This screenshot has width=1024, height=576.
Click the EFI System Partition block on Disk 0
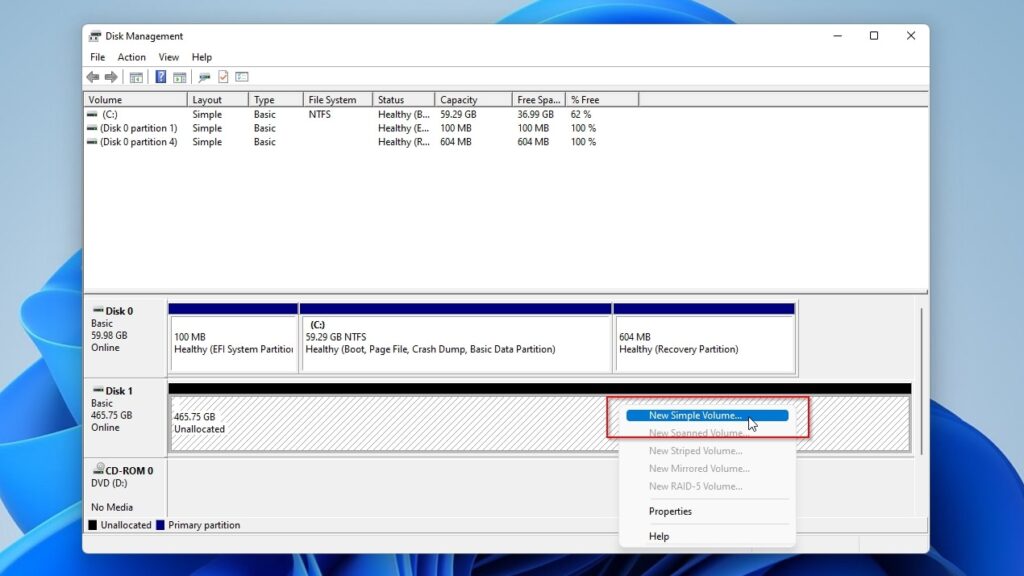pos(233,337)
